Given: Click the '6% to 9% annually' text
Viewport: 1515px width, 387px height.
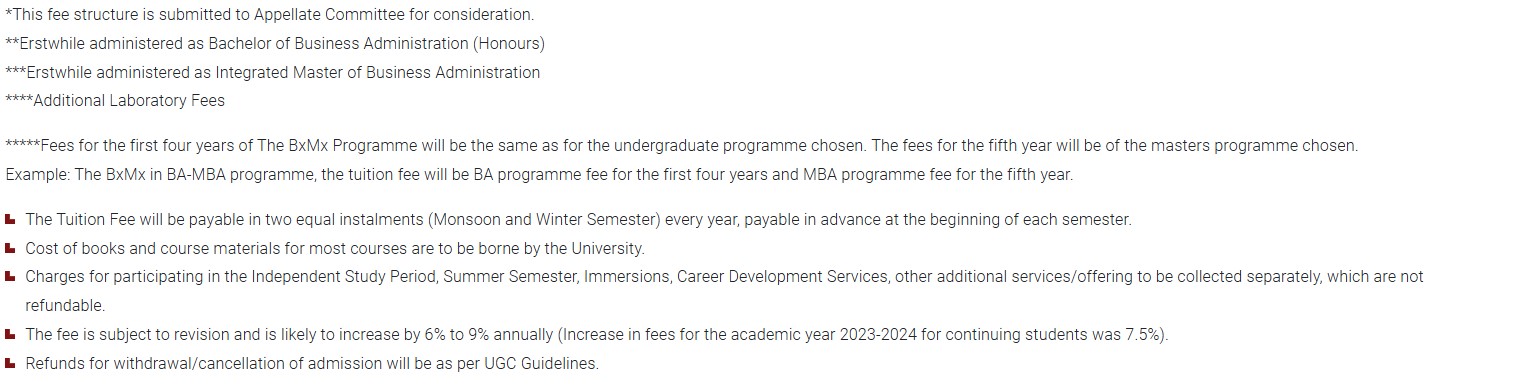Looking at the screenshot, I should pyautogui.click(x=487, y=335).
